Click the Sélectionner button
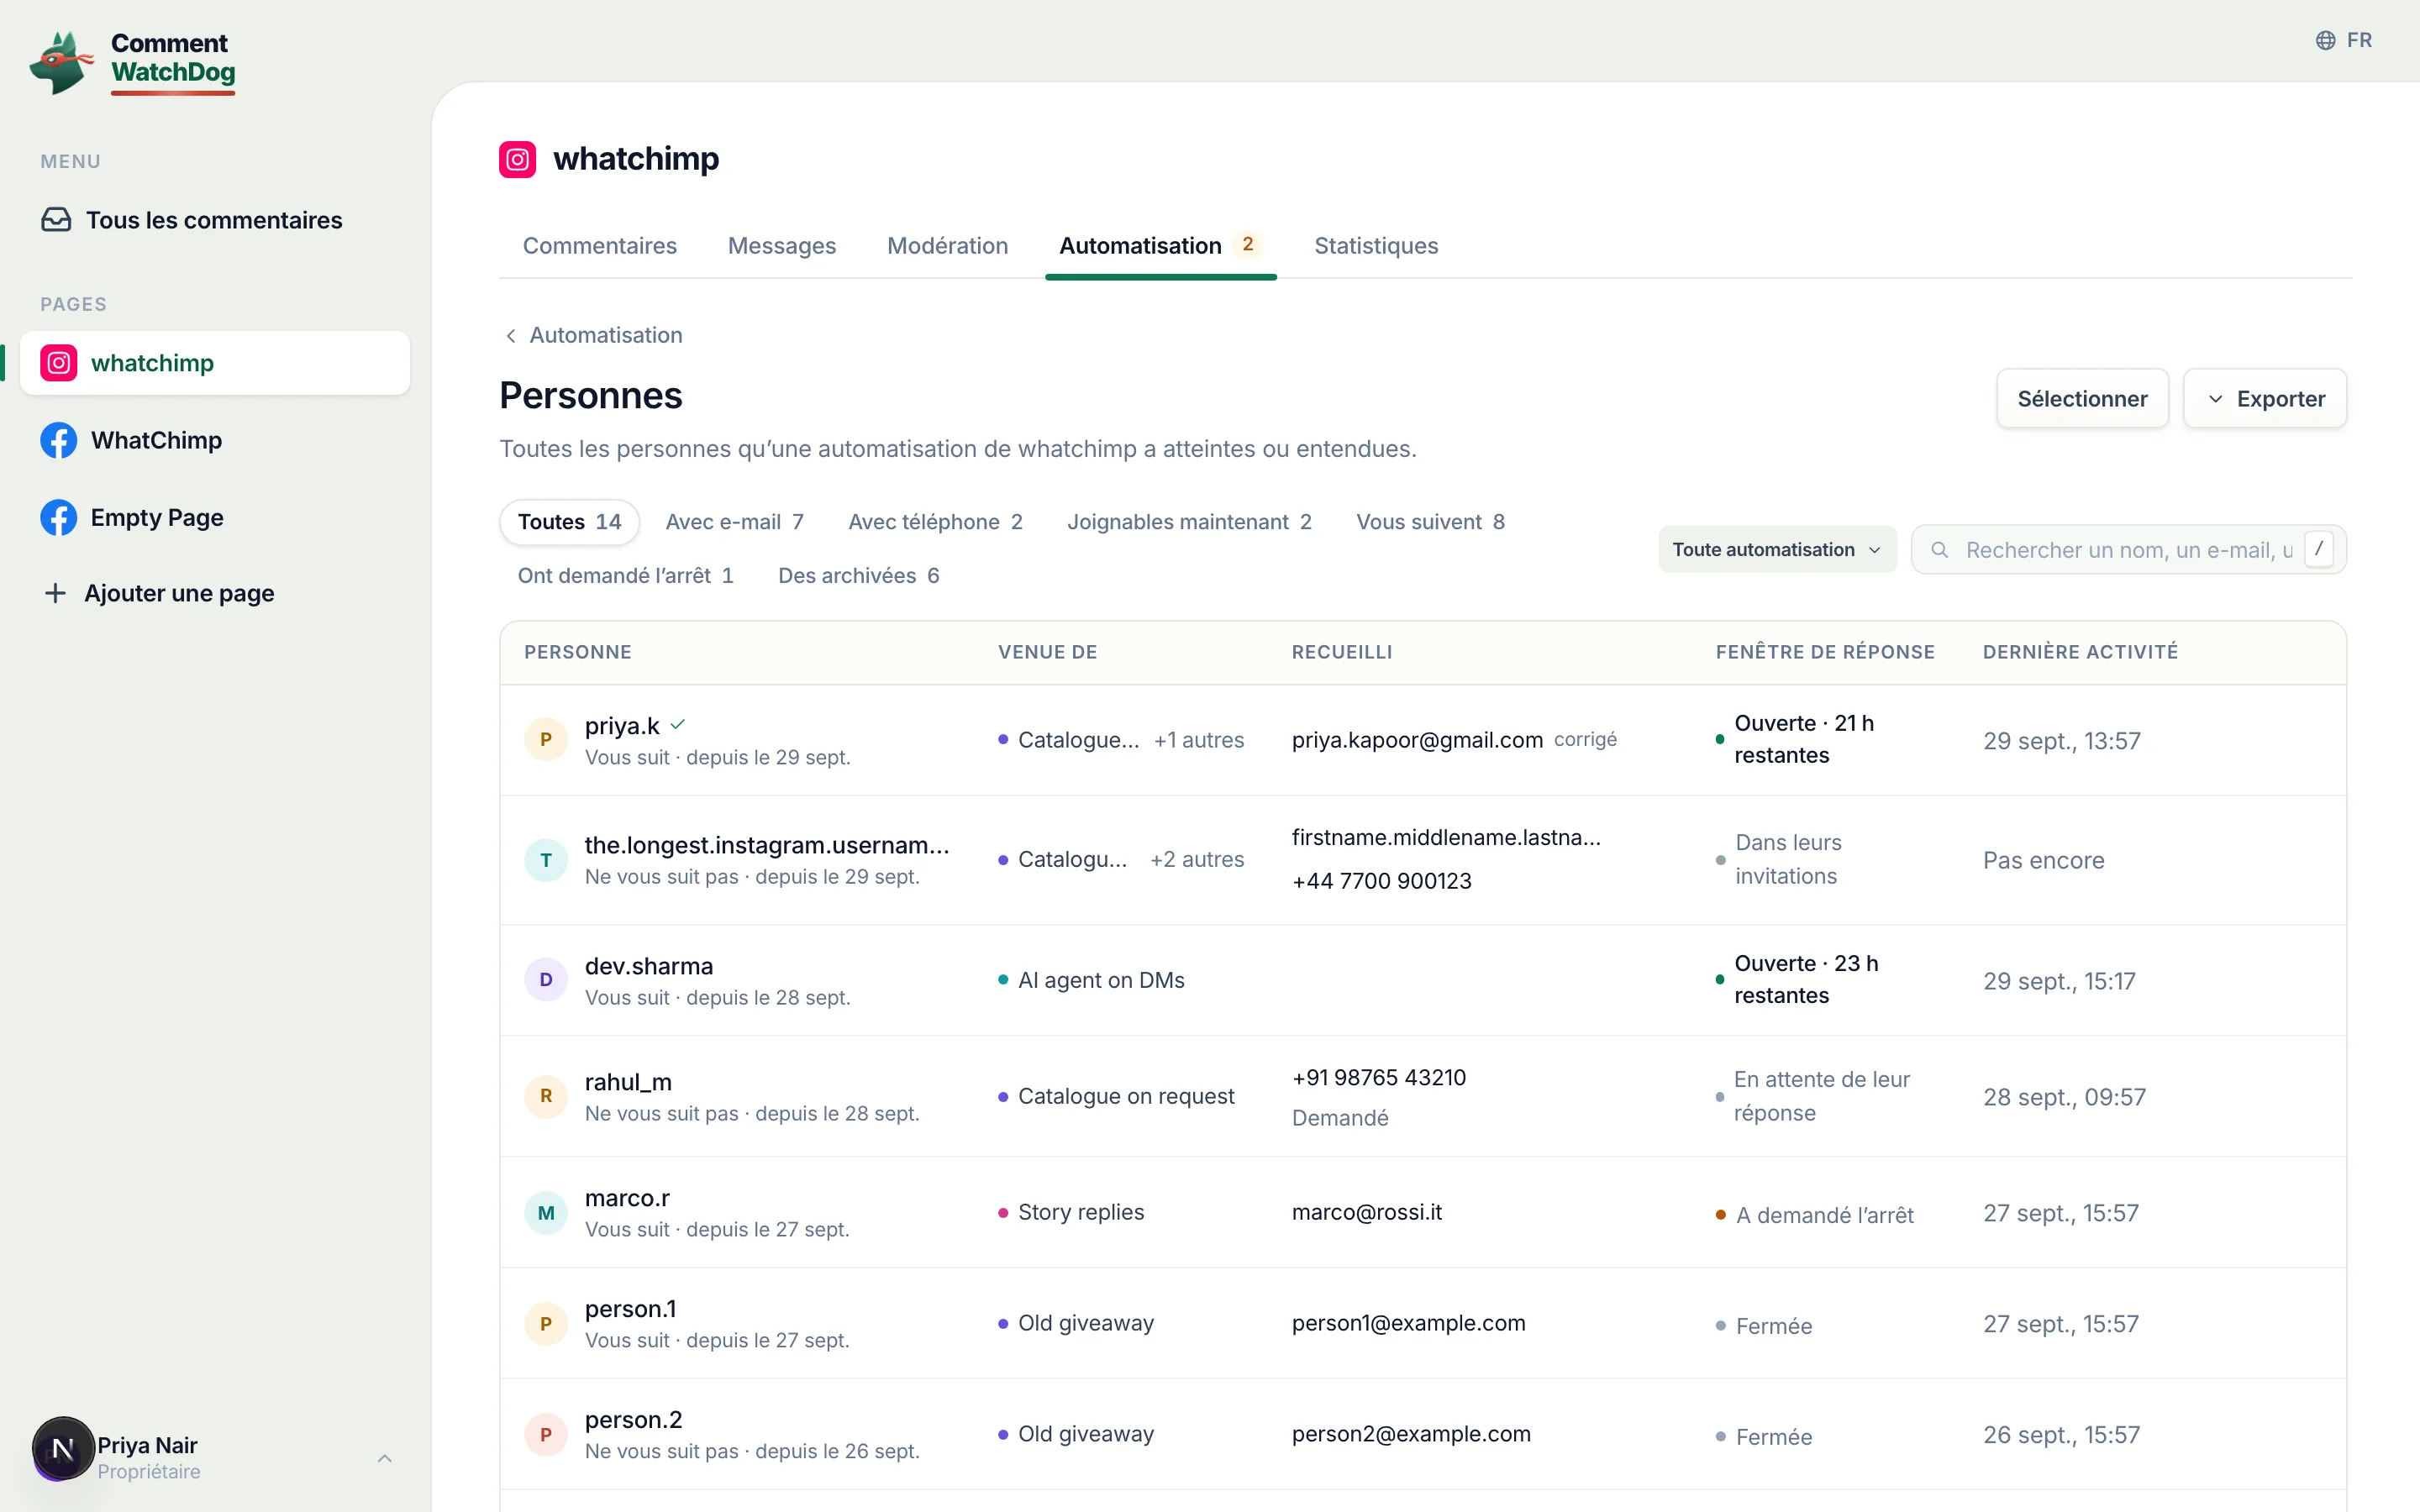Image resolution: width=2420 pixels, height=1512 pixels. coord(2082,399)
